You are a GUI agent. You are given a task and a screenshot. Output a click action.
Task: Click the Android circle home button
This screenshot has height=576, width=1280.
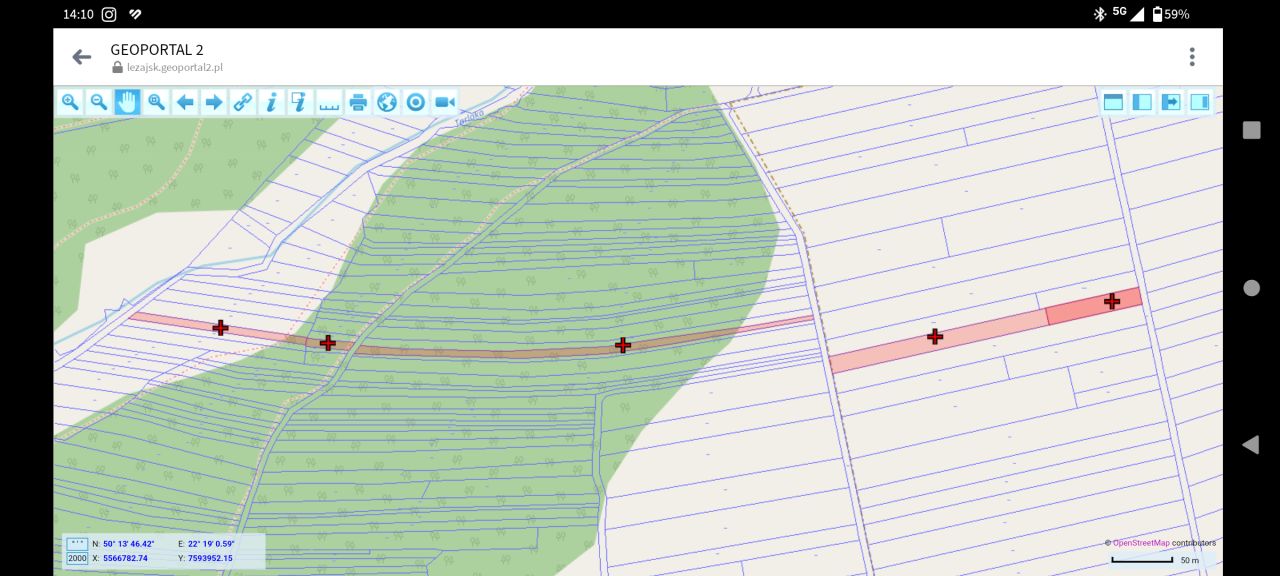click(1251, 288)
